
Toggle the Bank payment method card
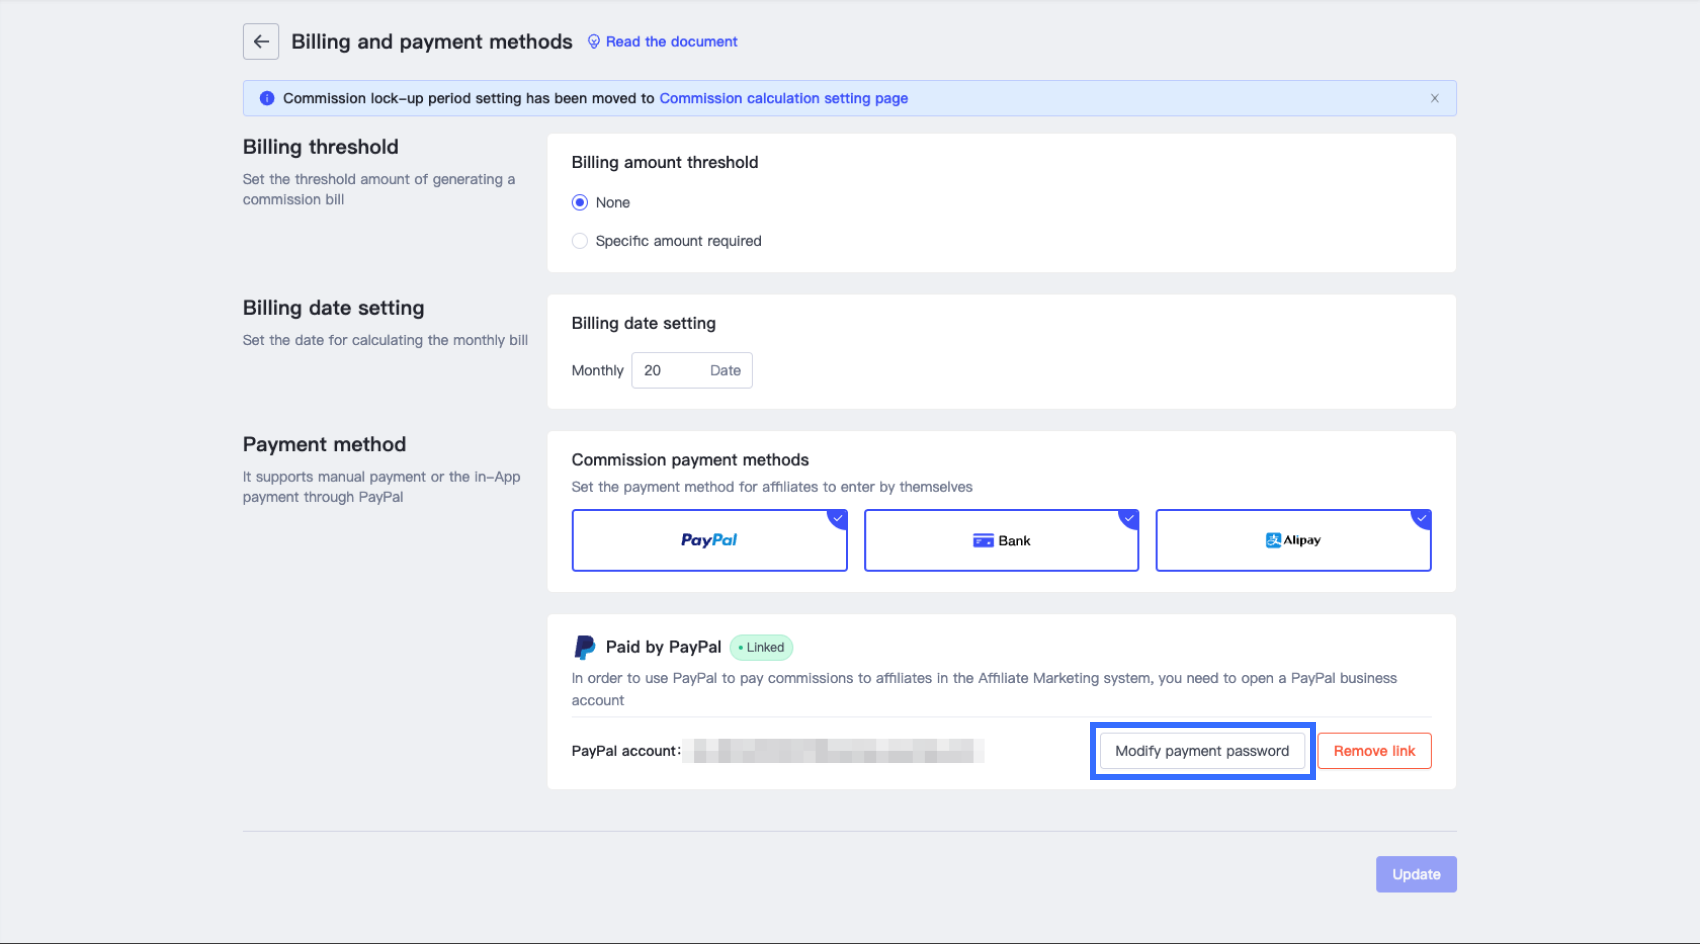[1001, 541]
